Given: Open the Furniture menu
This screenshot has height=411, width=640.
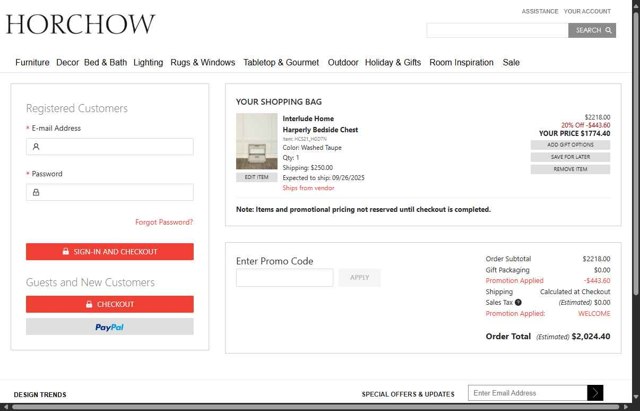Looking at the screenshot, I should point(32,62).
